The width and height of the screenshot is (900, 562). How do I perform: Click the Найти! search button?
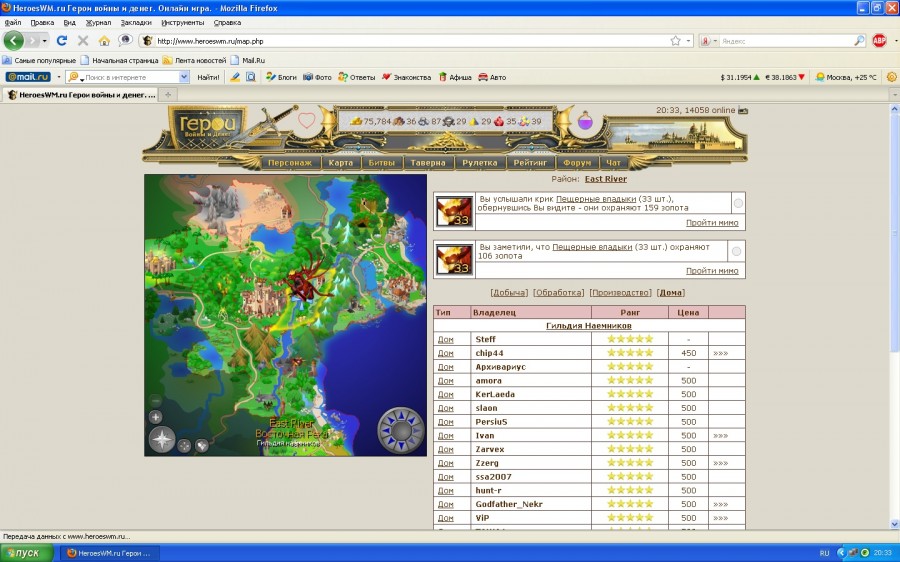[x=208, y=77]
